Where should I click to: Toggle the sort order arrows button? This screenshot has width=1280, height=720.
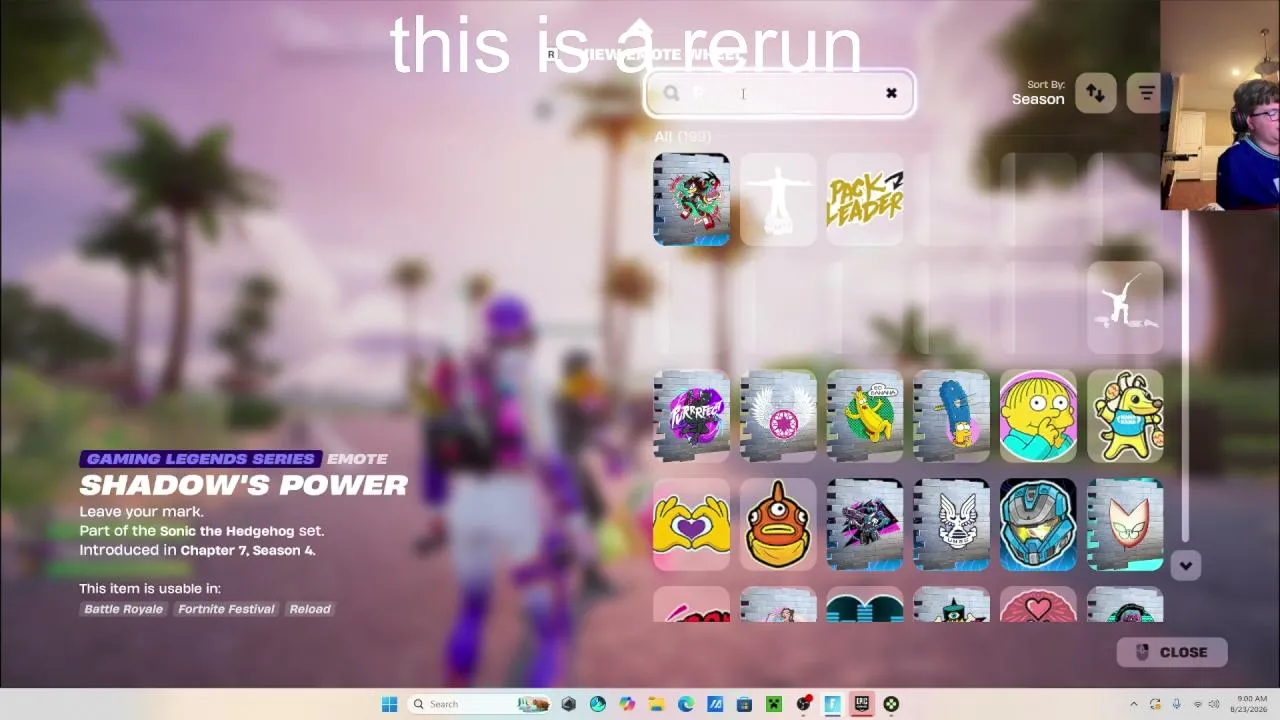tap(1096, 93)
